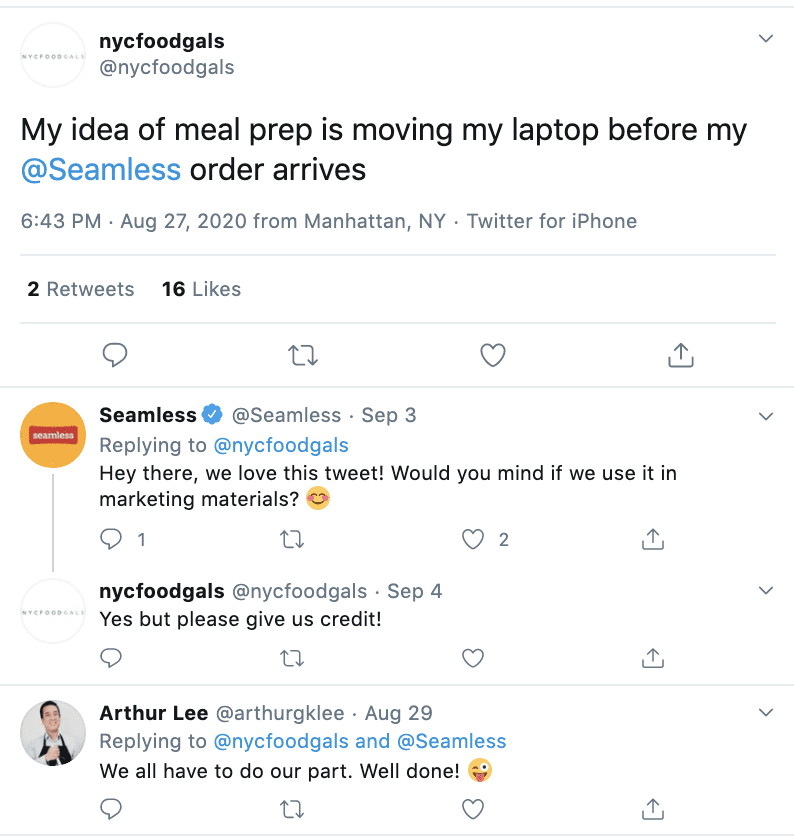The height and width of the screenshot is (836, 794).
Task: Expand the Seamless reply's options menu
Action: coord(766,415)
